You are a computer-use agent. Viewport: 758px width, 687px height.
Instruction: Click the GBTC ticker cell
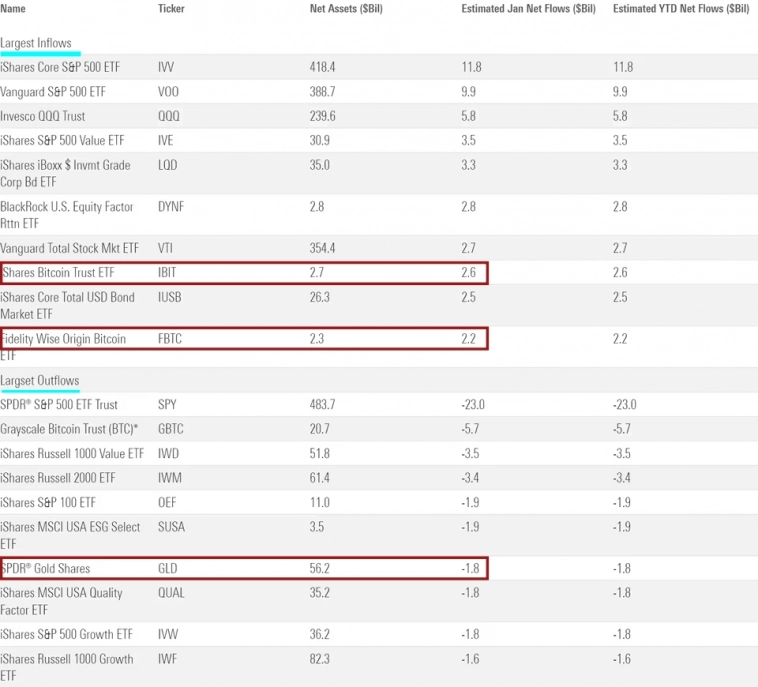[x=171, y=429]
